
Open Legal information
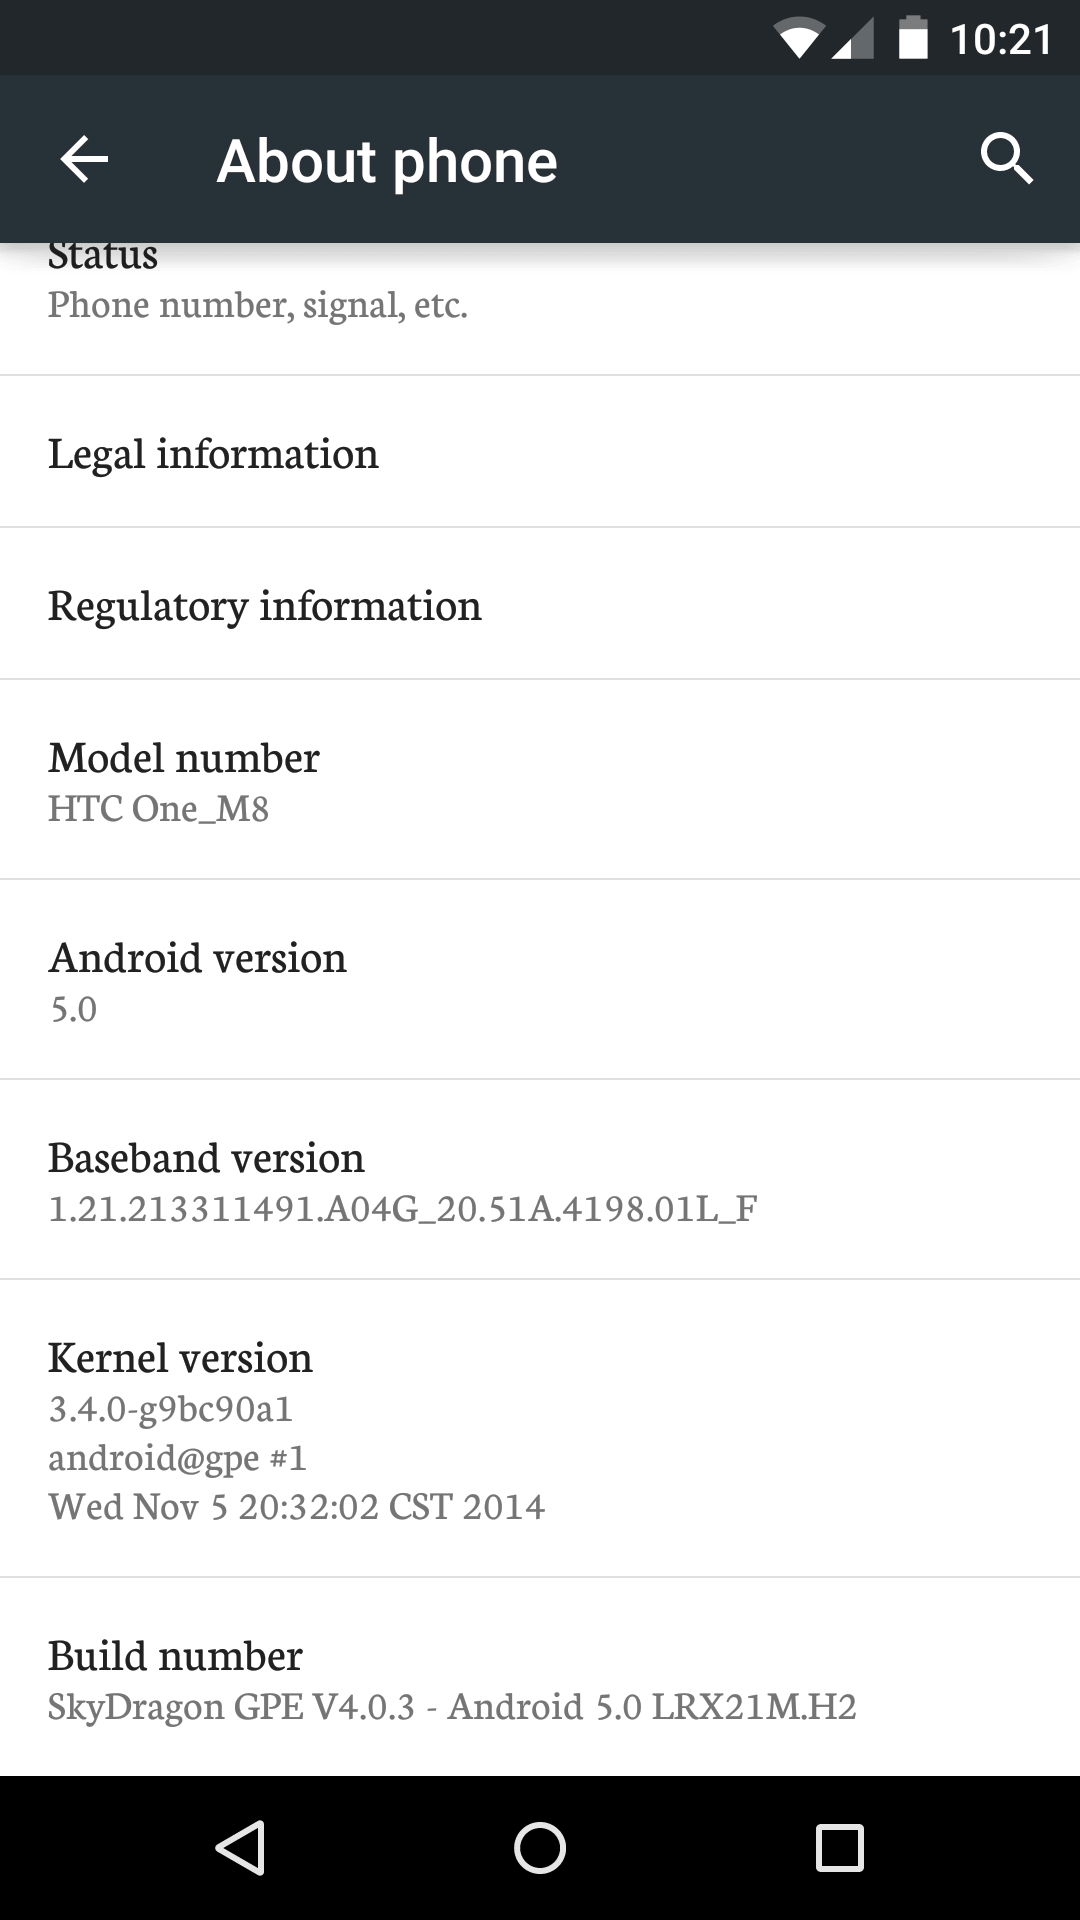[x=540, y=453]
